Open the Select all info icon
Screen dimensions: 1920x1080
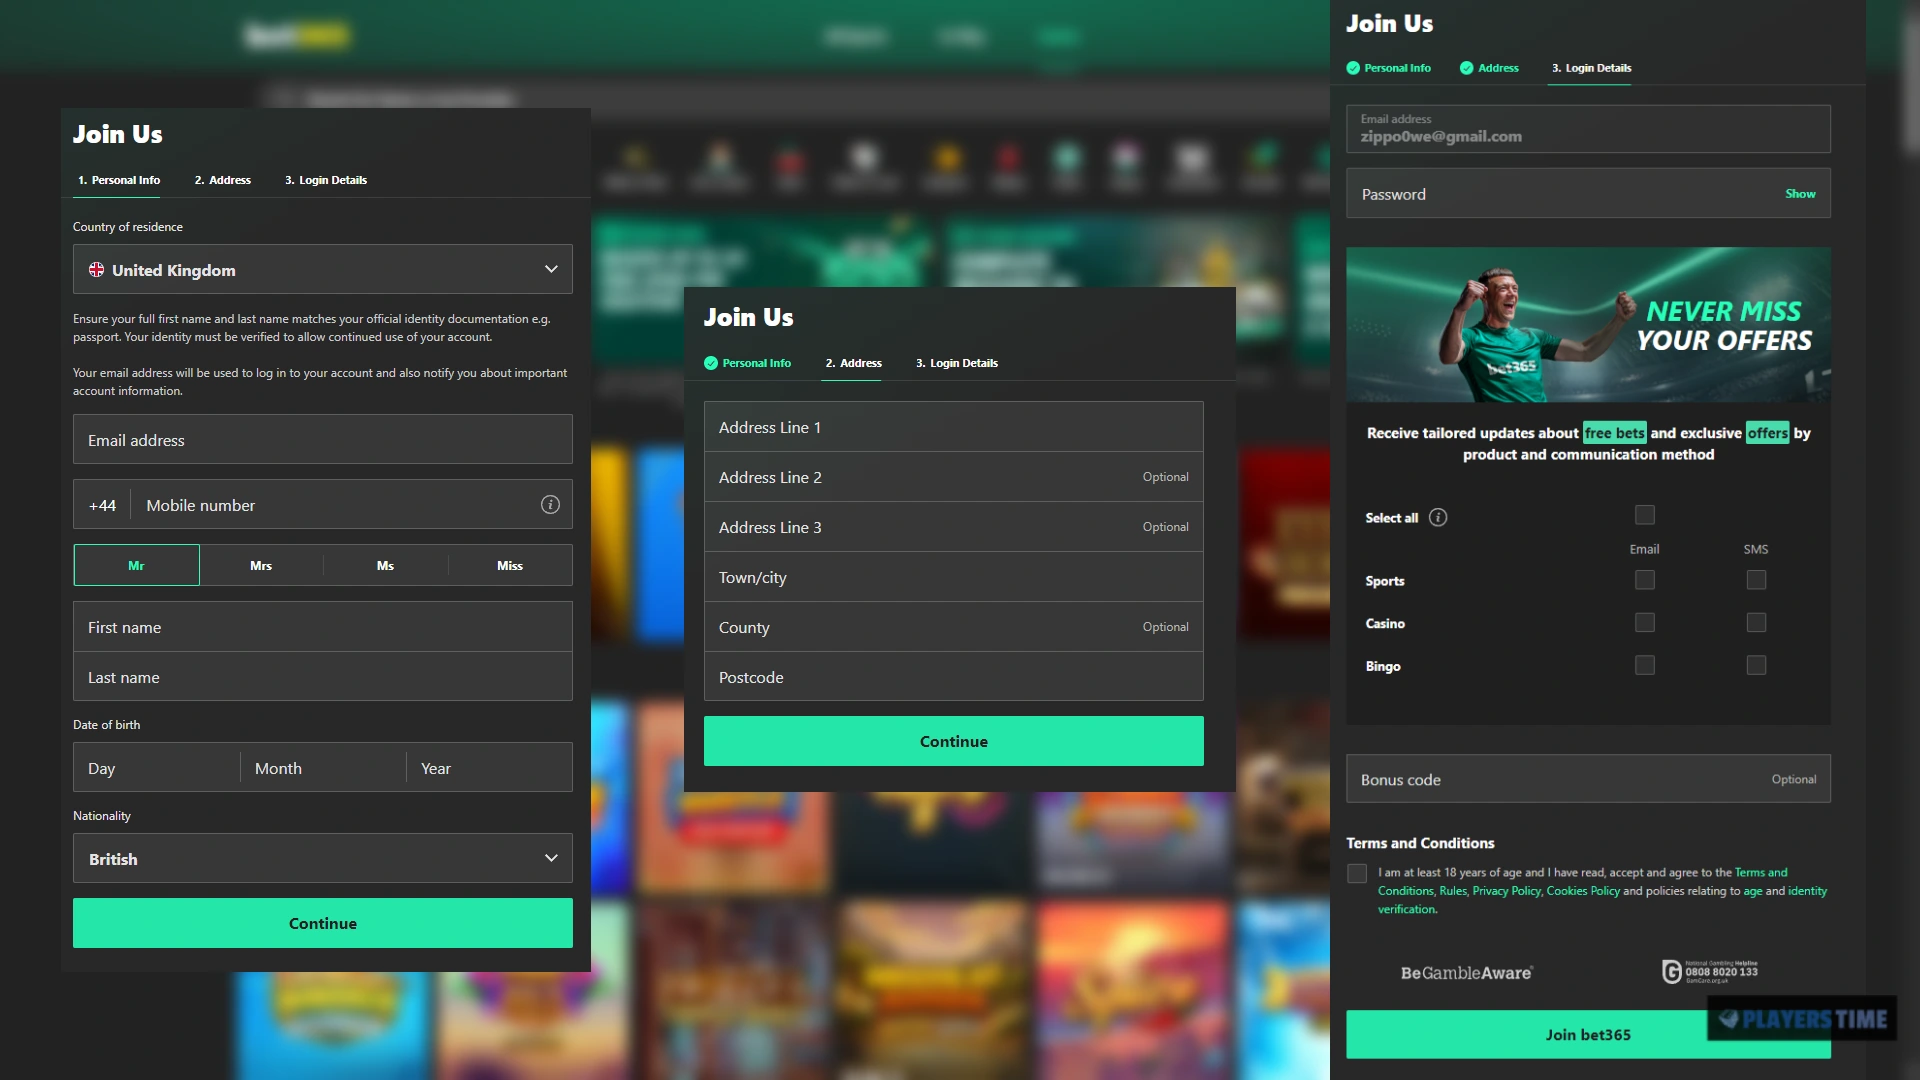1438,517
